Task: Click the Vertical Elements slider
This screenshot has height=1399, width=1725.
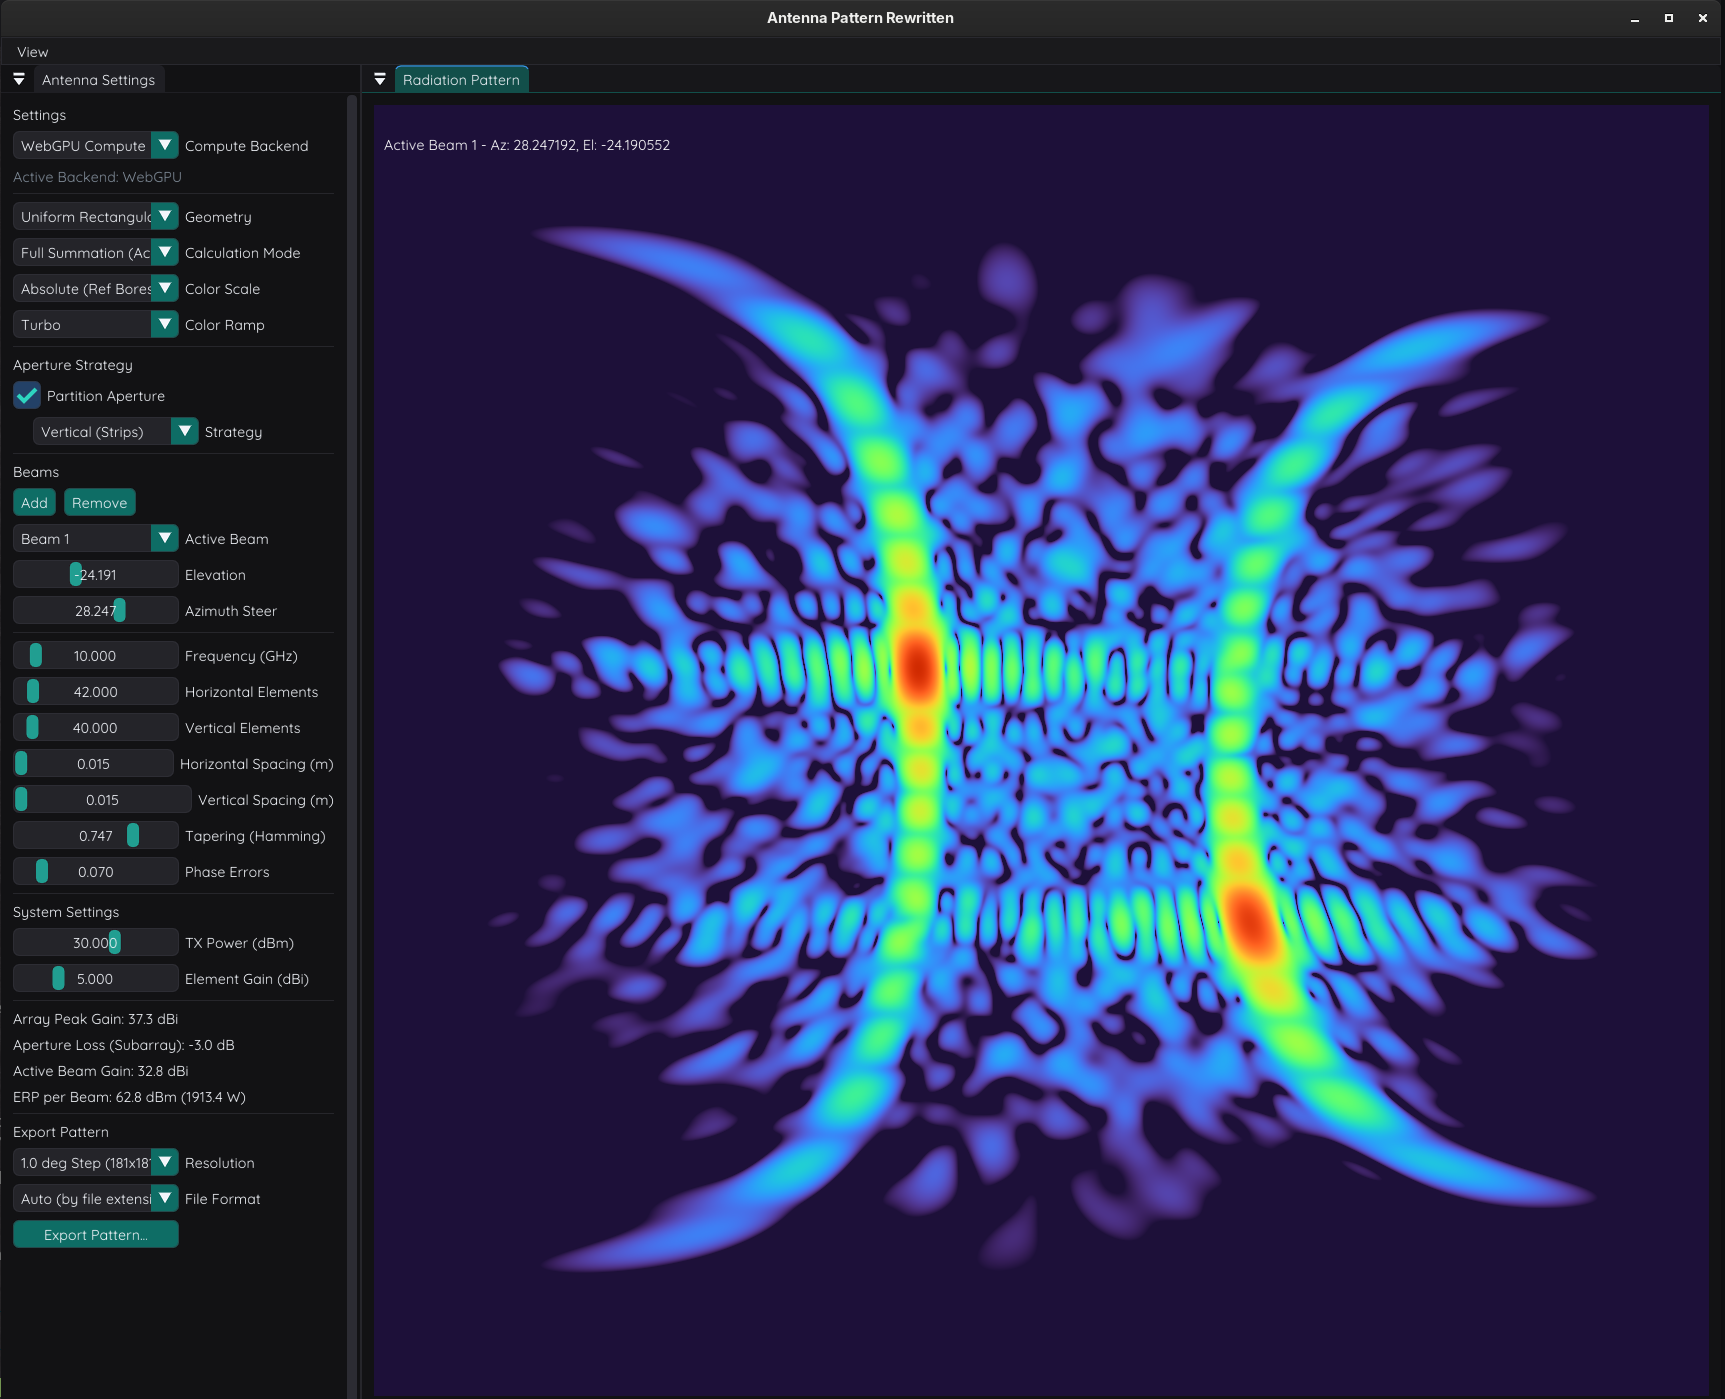Action: pos(95,727)
